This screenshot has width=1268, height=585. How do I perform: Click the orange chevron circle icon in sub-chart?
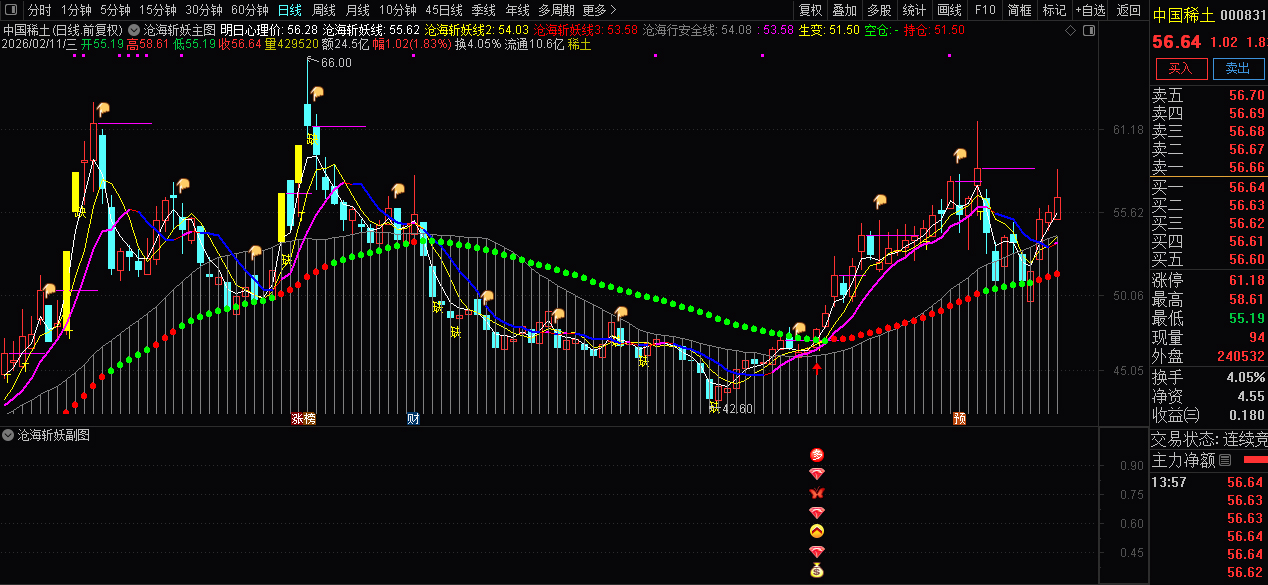817,531
